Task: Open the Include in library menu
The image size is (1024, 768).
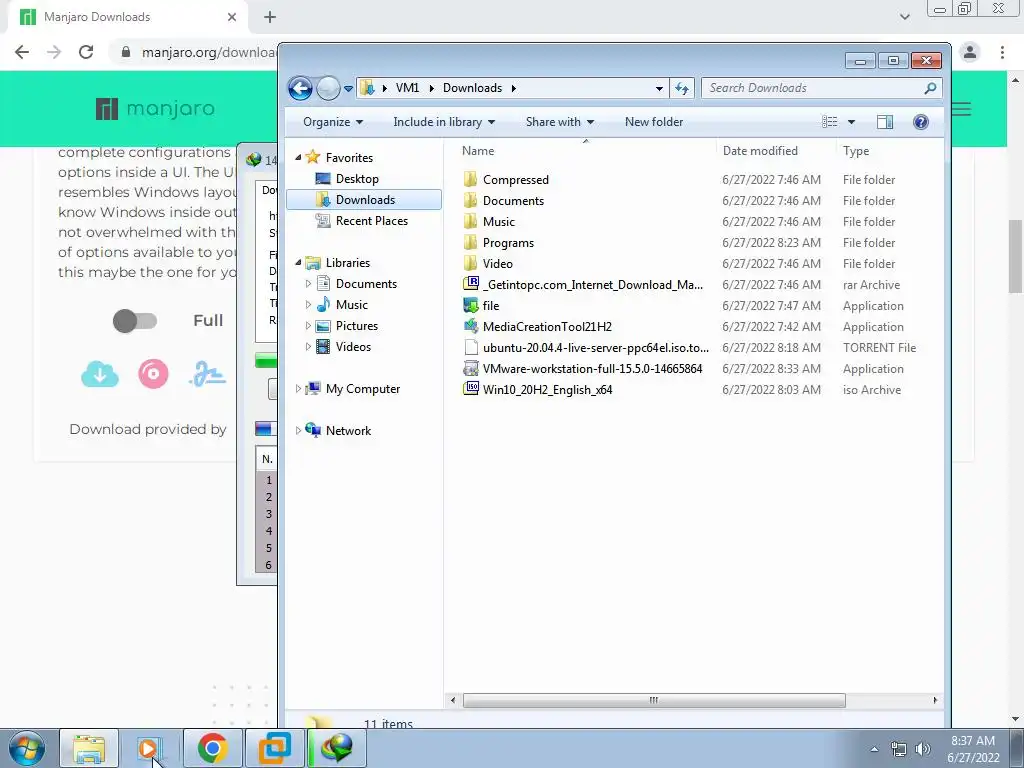Action: click(444, 122)
